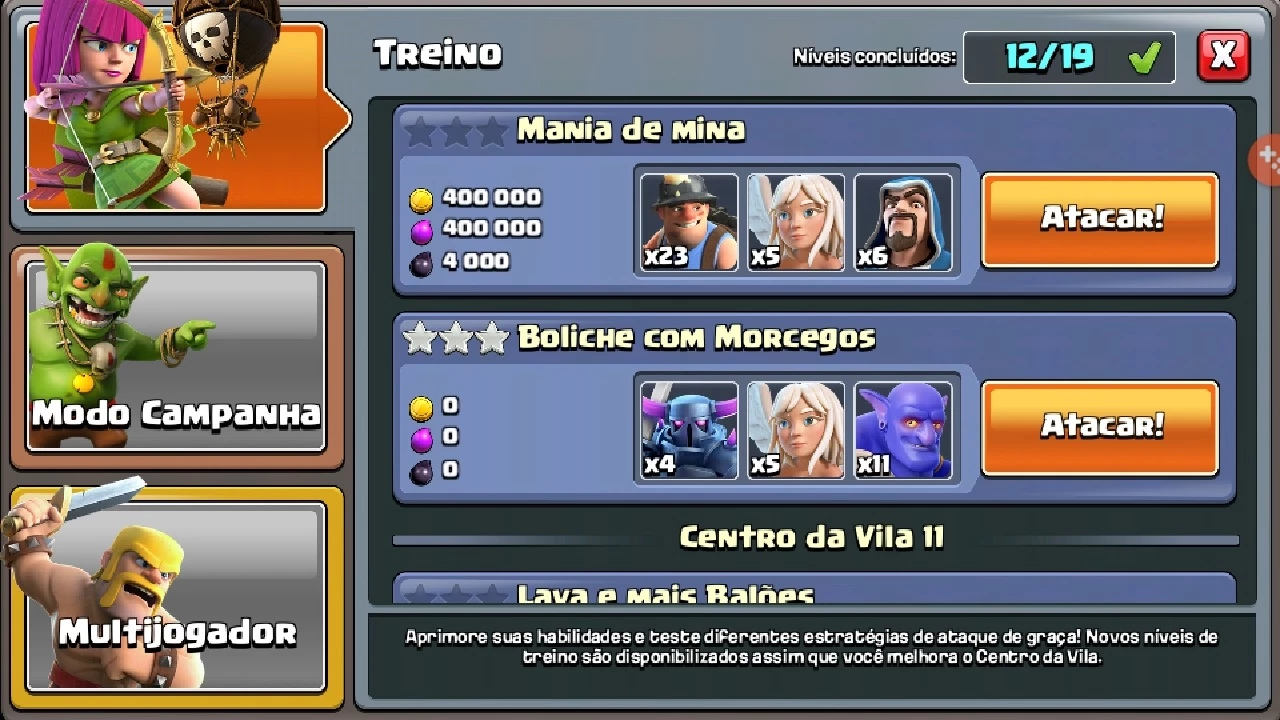Attack the Mania de Mina level
The image size is (1280, 720).
(1100, 220)
